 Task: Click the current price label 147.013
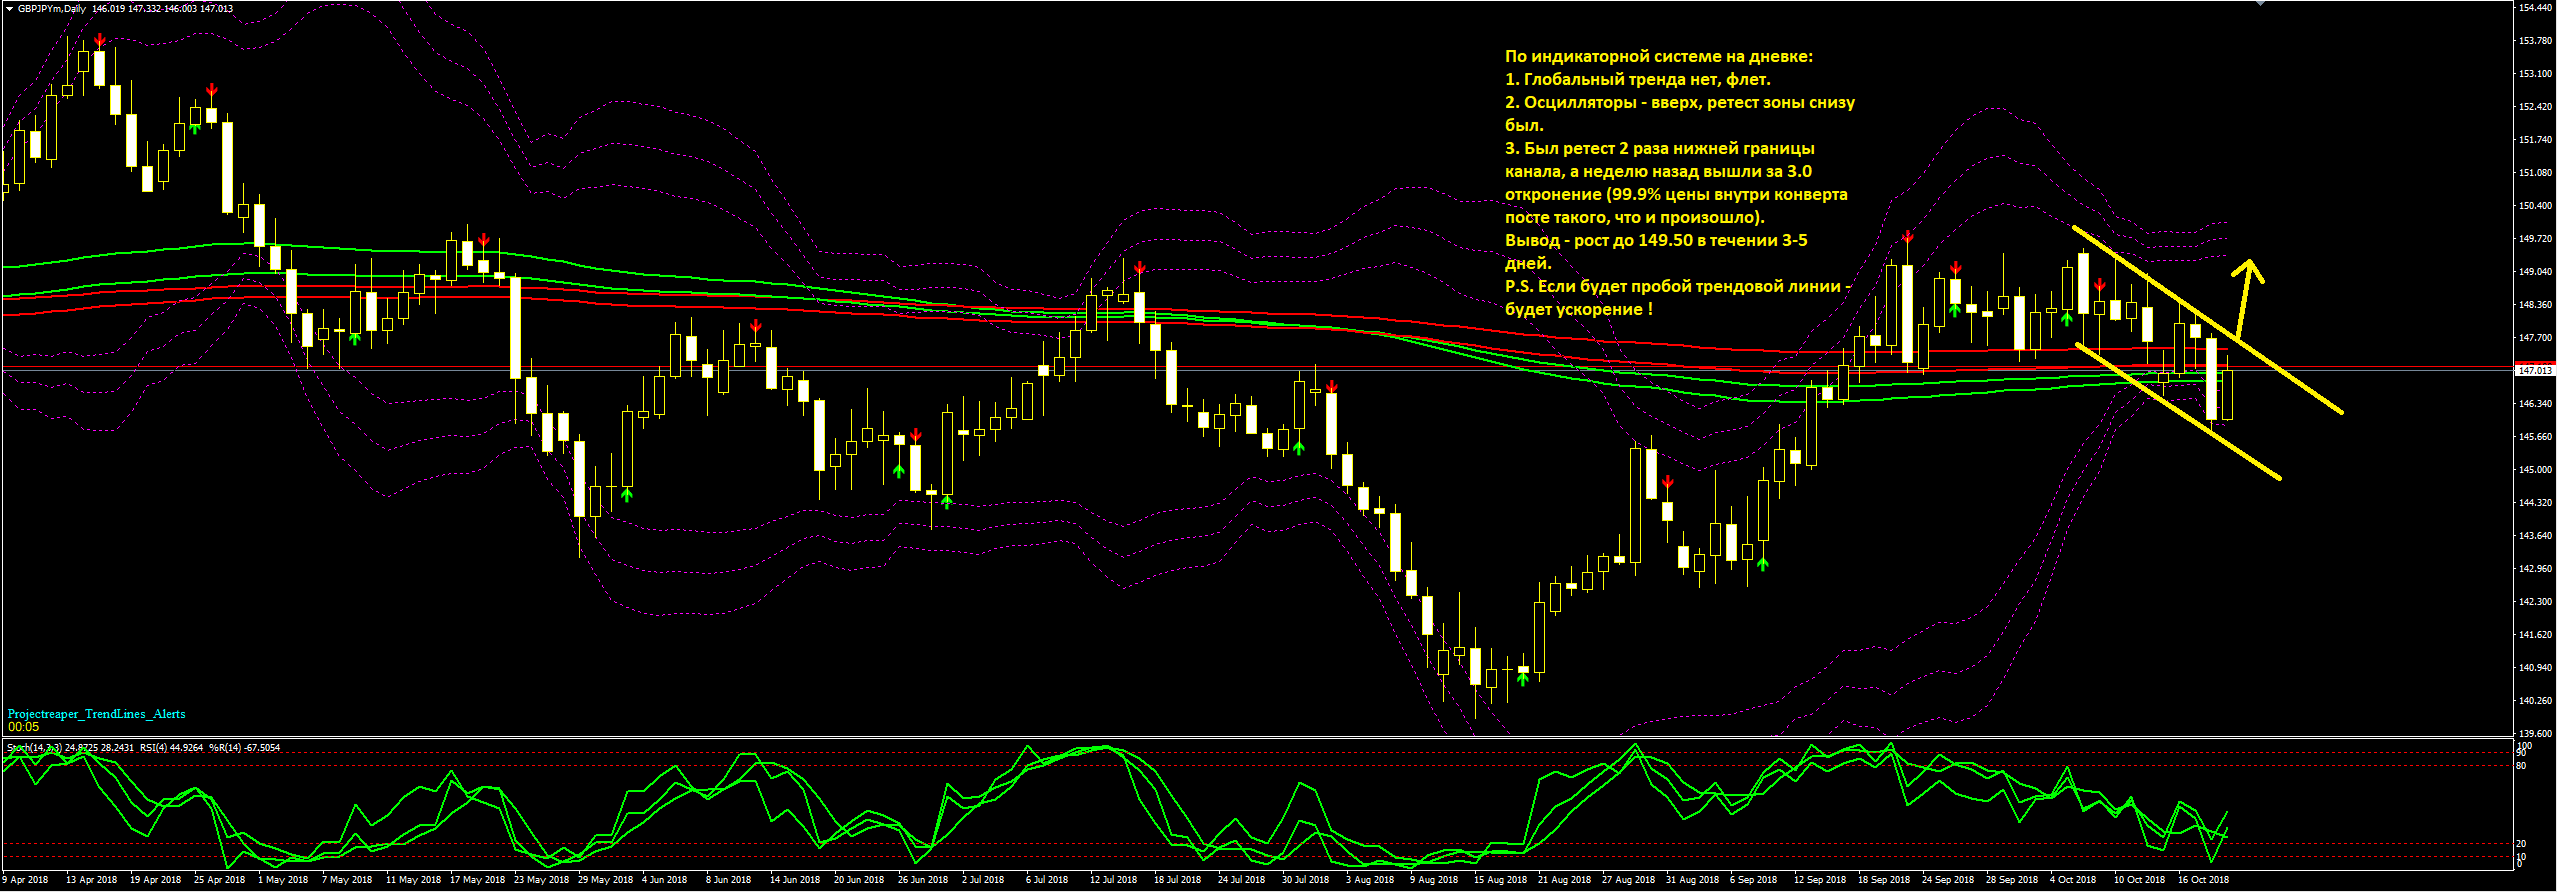coord(2535,370)
